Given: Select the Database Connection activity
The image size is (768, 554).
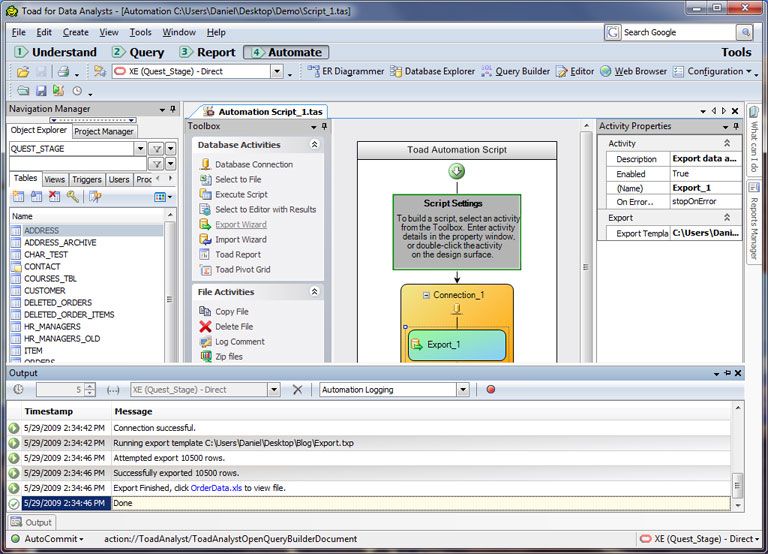Looking at the screenshot, I should point(246,165).
